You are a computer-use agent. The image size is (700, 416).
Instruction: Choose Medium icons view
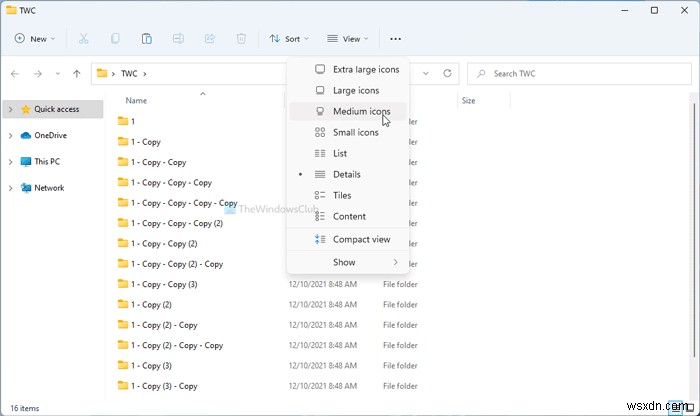pyautogui.click(x=348, y=111)
